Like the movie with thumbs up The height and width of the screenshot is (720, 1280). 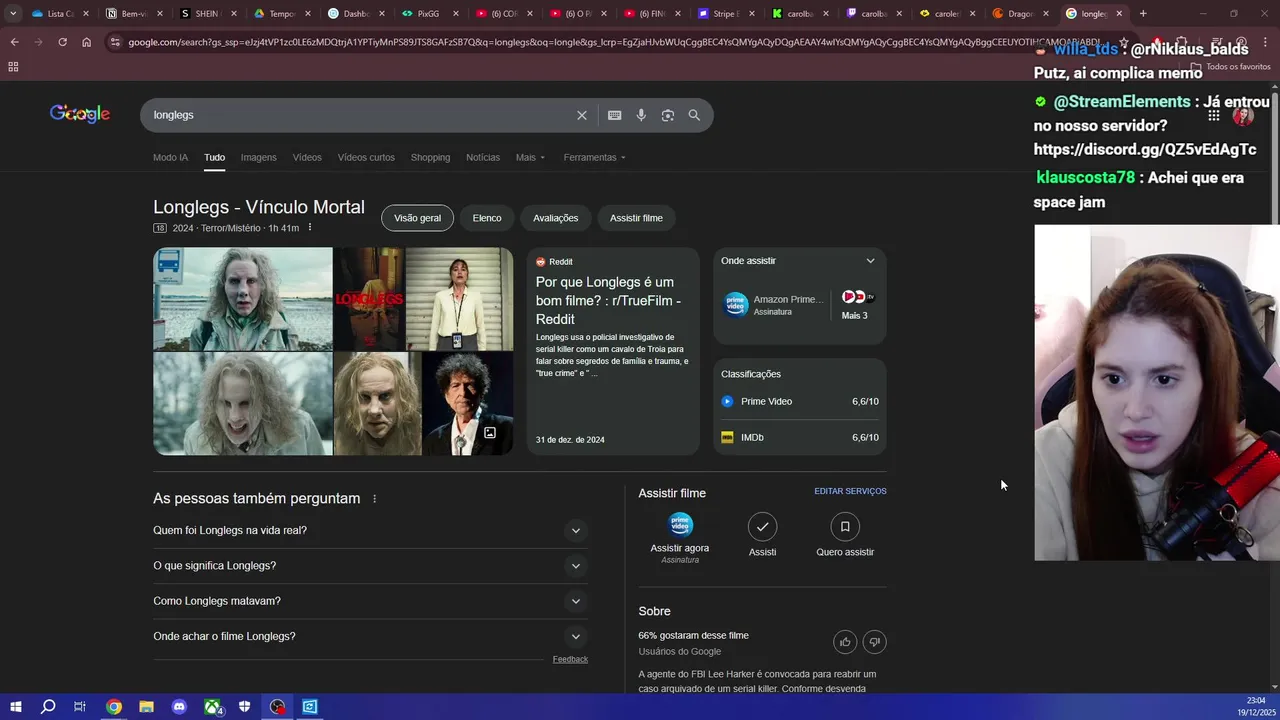(845, 642)
